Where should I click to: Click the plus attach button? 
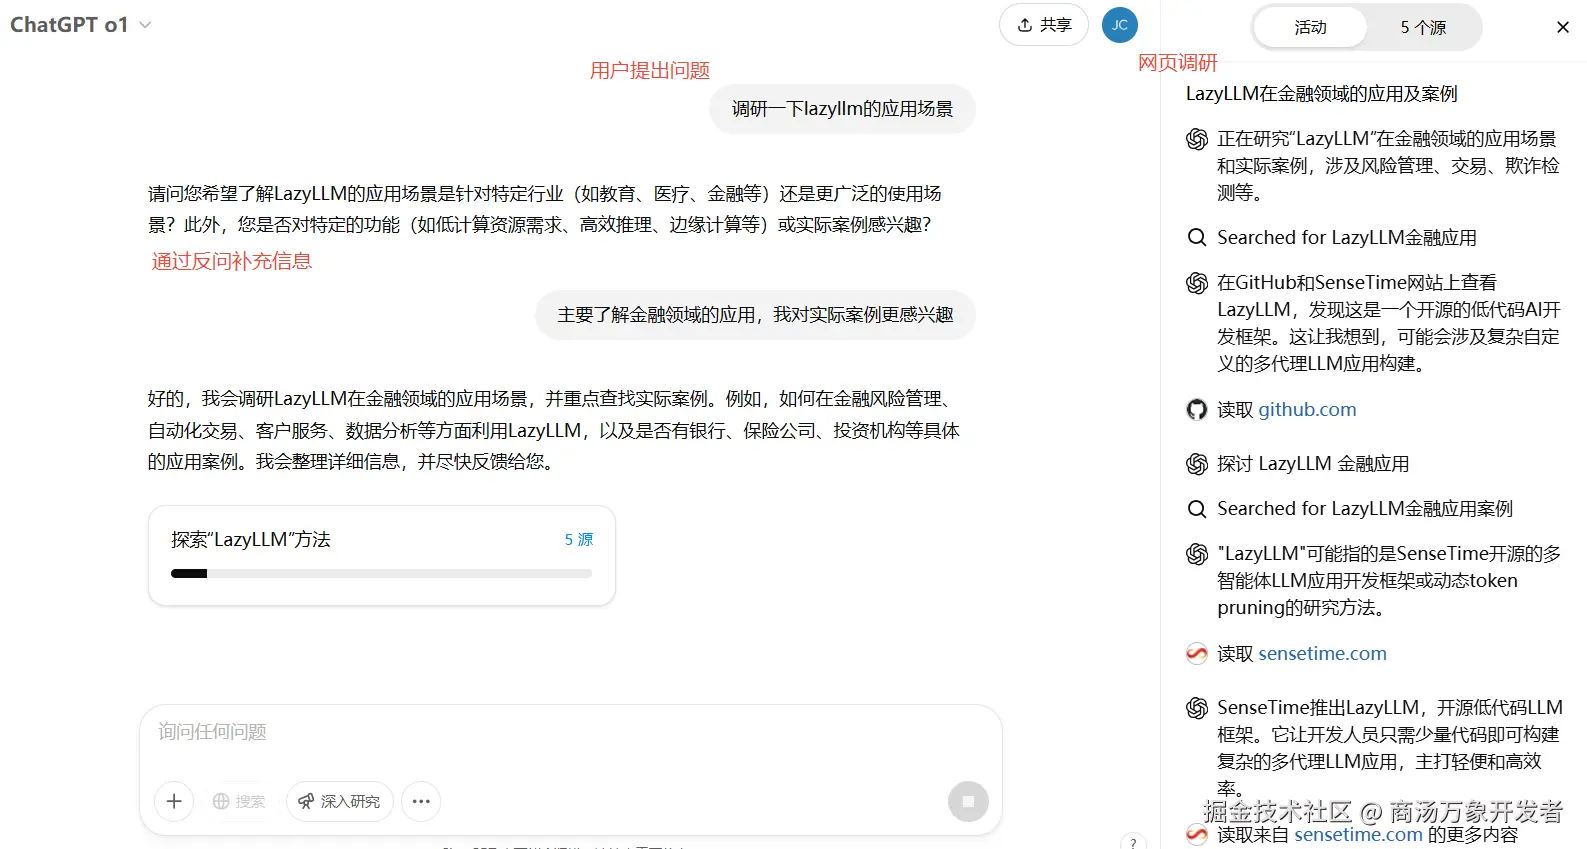pos(174,801)
